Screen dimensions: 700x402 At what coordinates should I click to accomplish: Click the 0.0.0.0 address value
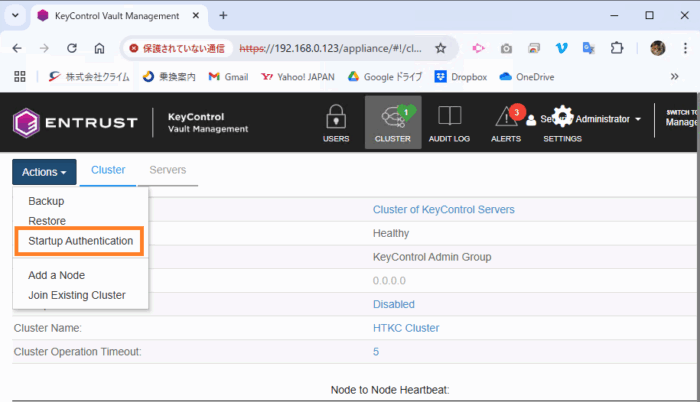389,281
